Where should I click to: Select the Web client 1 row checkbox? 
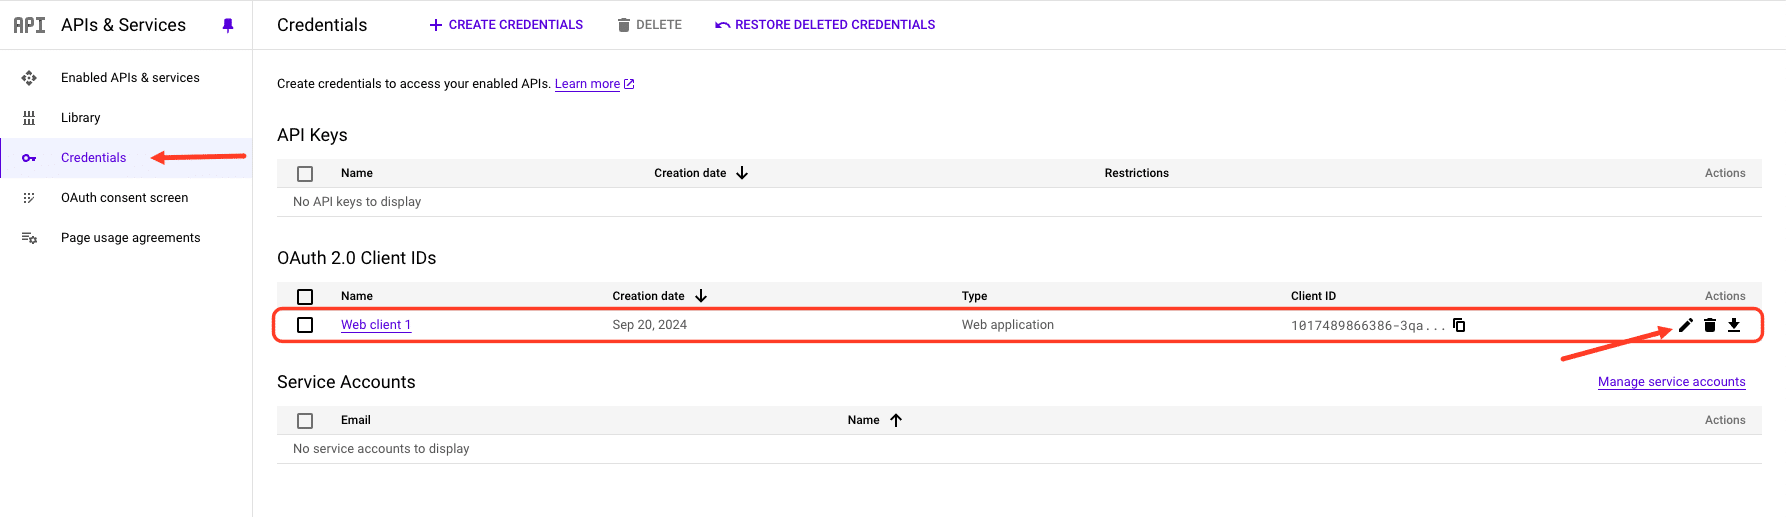point(305,325)
